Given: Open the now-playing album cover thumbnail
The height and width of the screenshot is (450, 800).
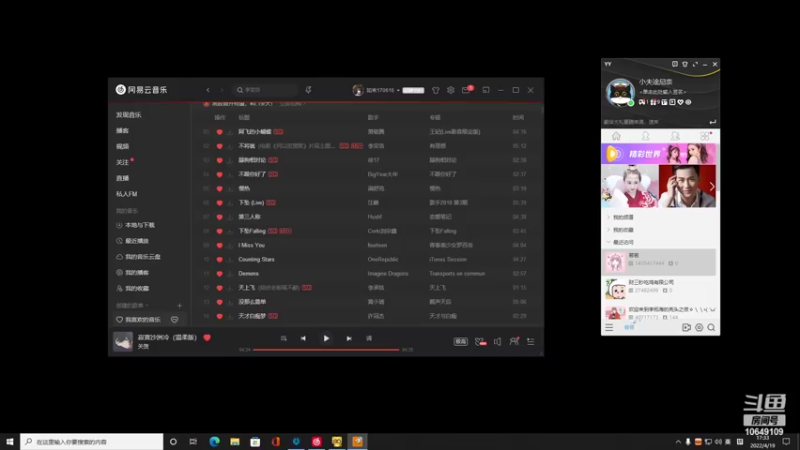Looking at the screenshot, I should pyautogui.click(x=123, y=341).
